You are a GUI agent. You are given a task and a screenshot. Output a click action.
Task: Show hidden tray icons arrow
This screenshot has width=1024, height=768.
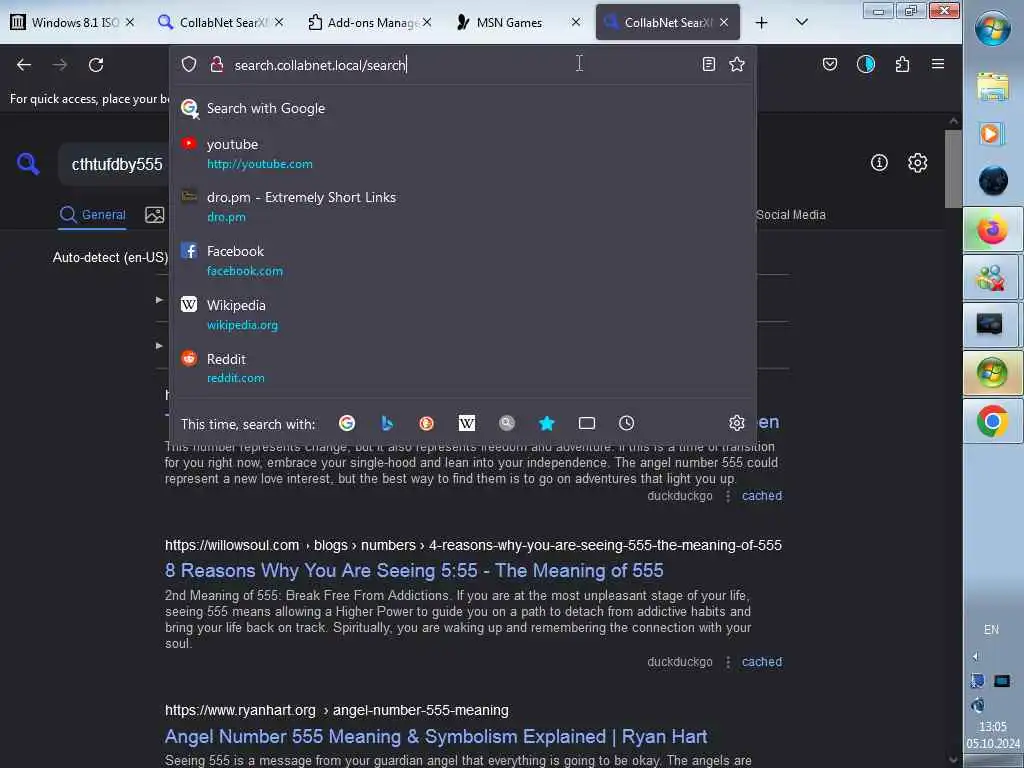[976, 657]
